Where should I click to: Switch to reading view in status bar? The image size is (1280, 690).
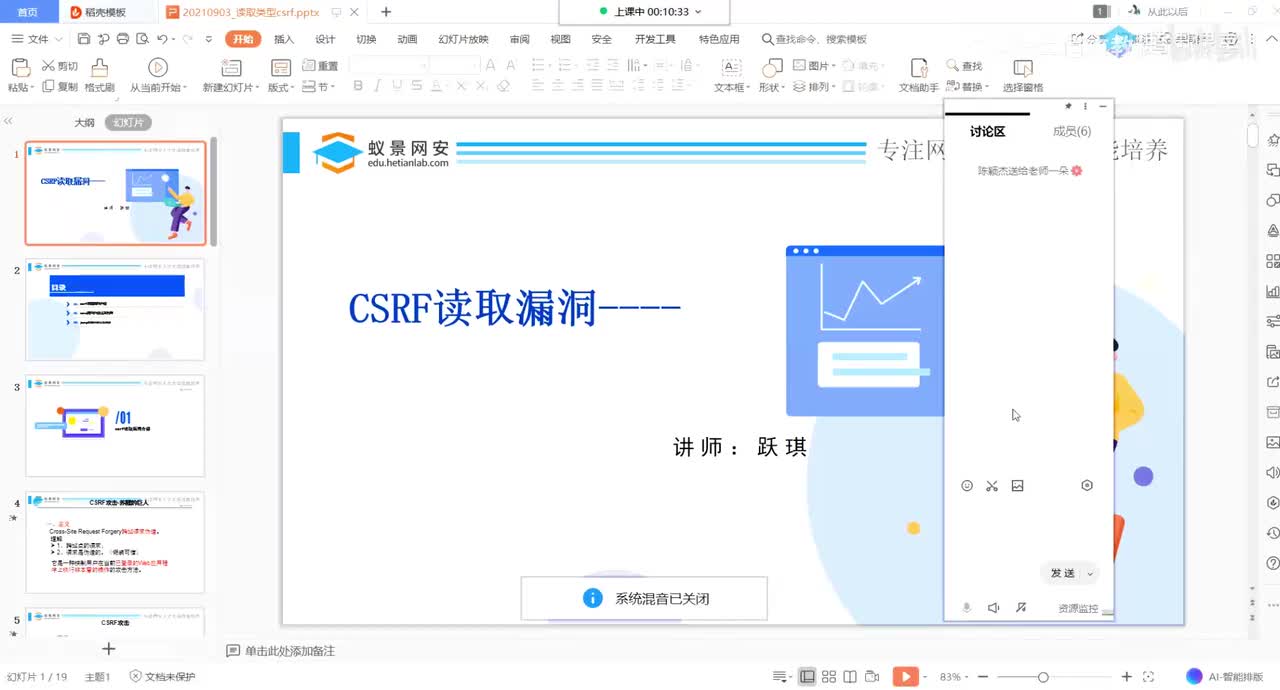point(851,677)
